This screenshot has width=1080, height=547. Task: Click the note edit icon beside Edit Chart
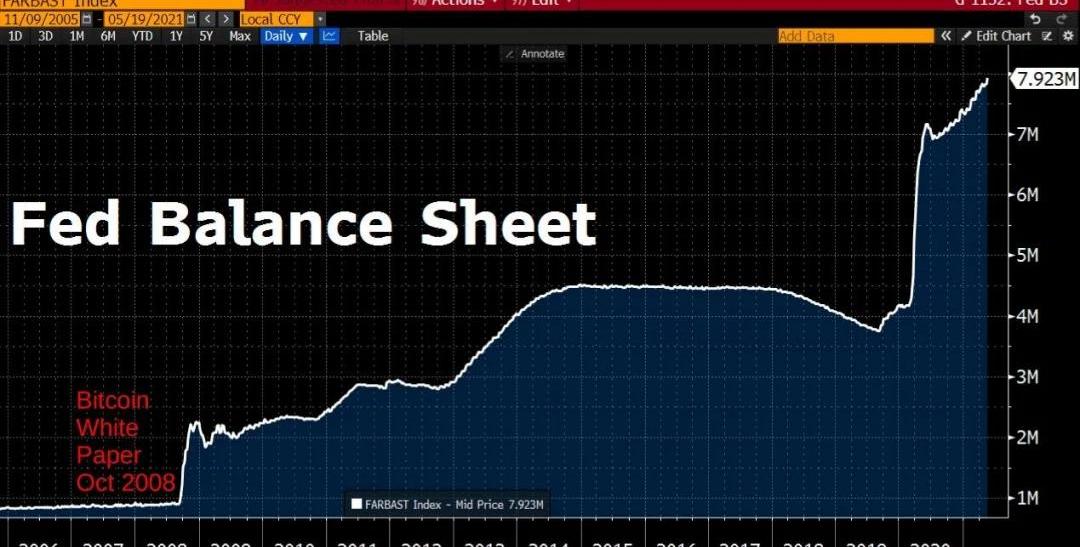(x=1047, y=36)
